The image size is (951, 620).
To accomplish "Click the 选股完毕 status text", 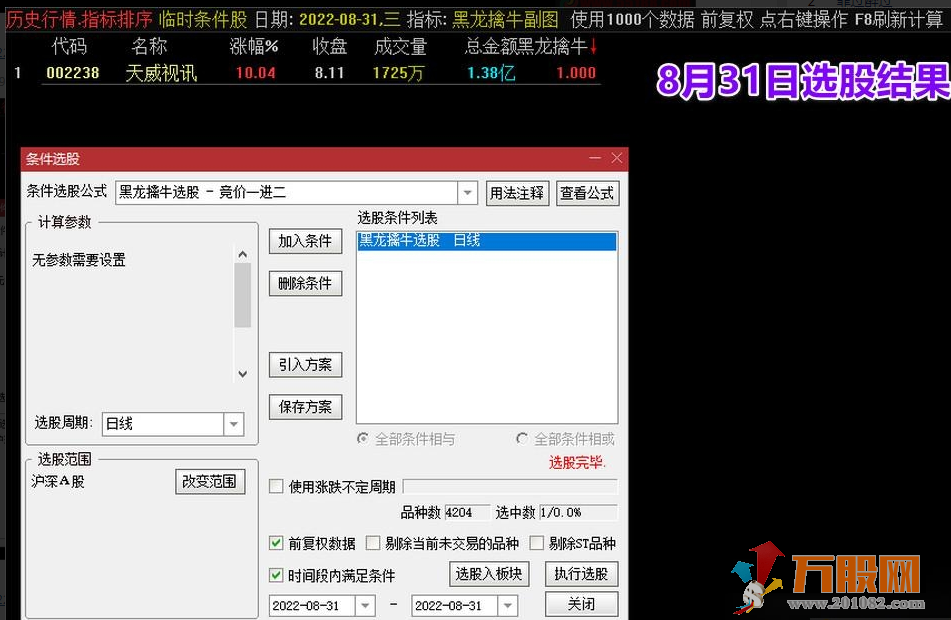I will pos(577,463).
